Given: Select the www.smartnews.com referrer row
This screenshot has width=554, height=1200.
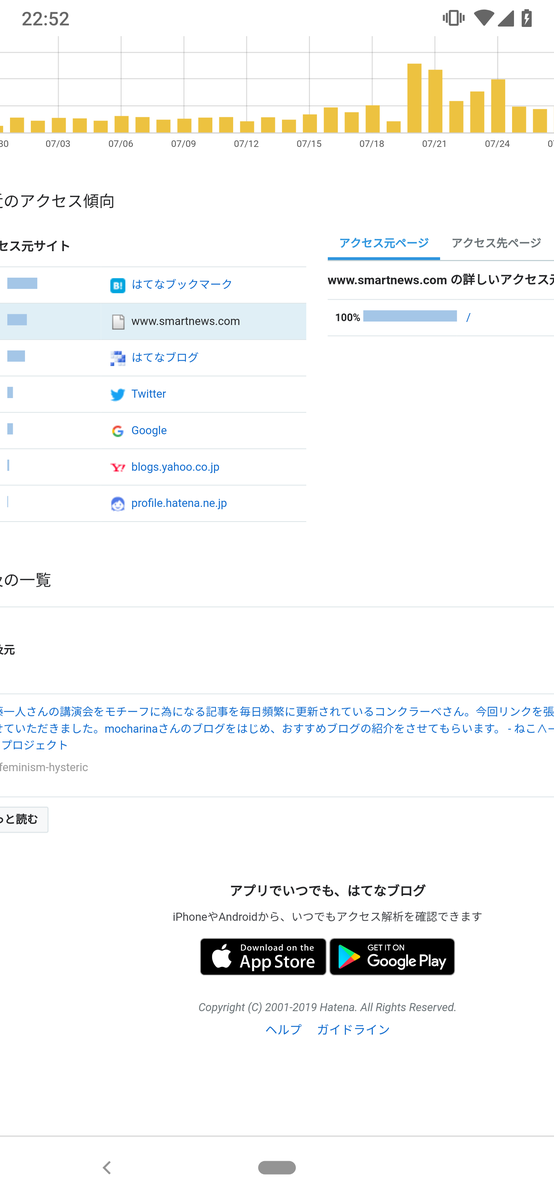Looking at the screenshot, I should (153, 322).
